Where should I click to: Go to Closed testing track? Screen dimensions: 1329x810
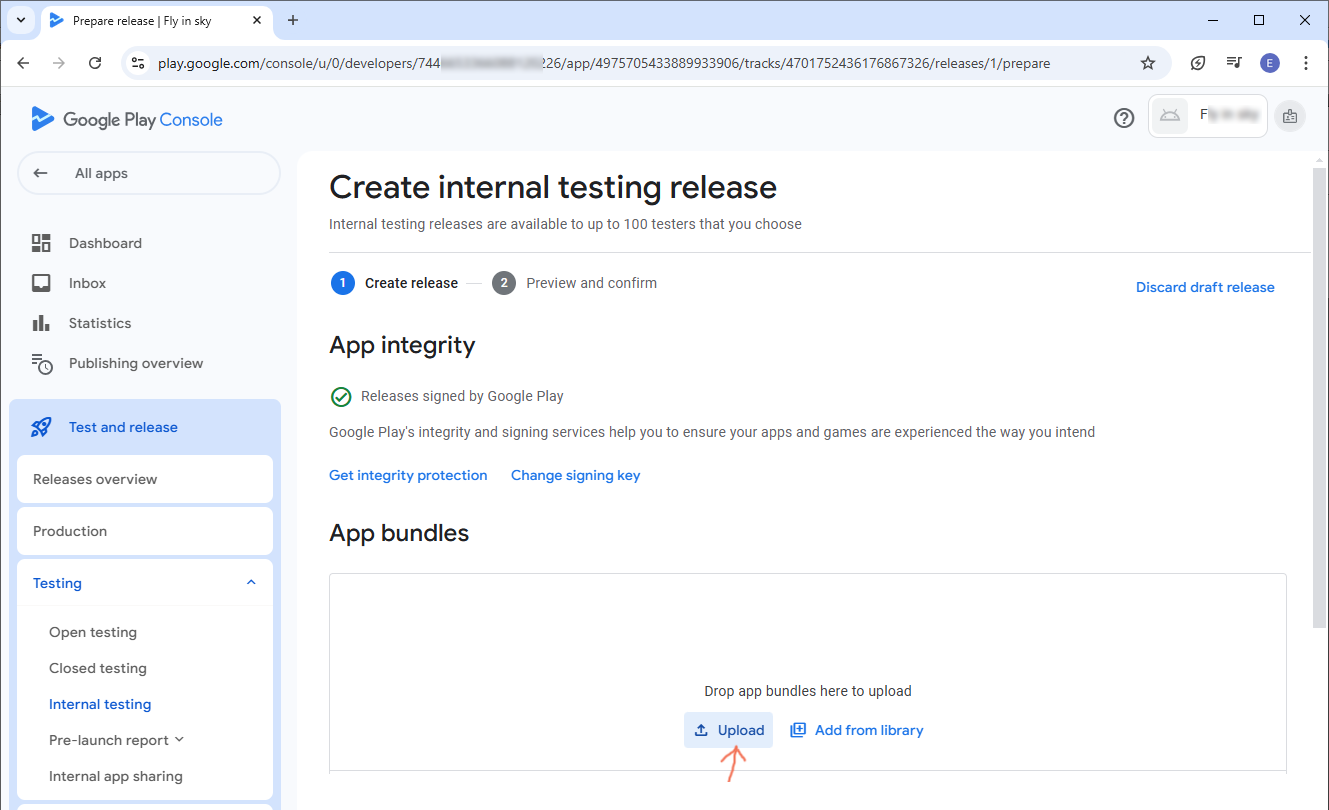pyautogui.click(x=98, y=668)
